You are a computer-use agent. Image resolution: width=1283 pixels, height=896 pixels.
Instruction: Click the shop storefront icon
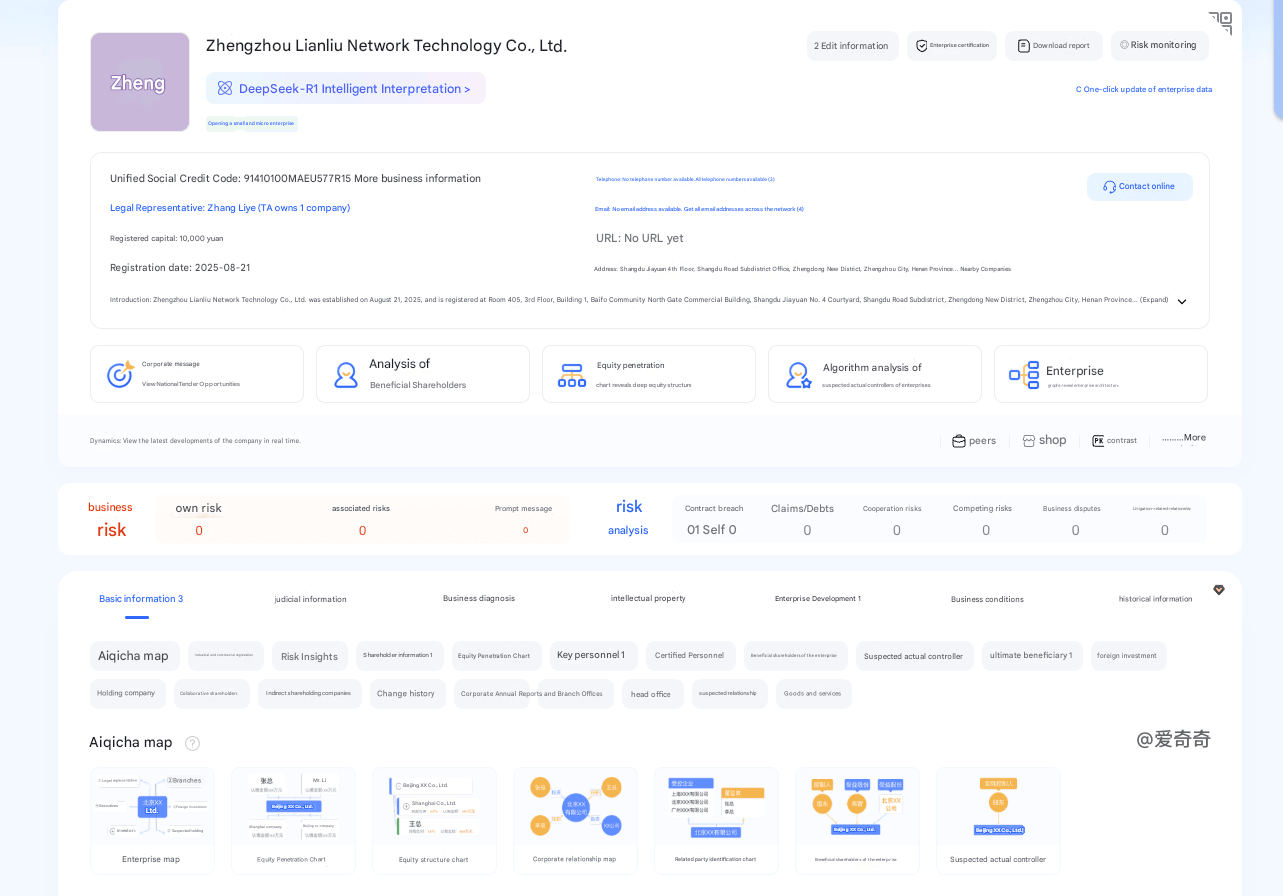[x=1031, y=440]
